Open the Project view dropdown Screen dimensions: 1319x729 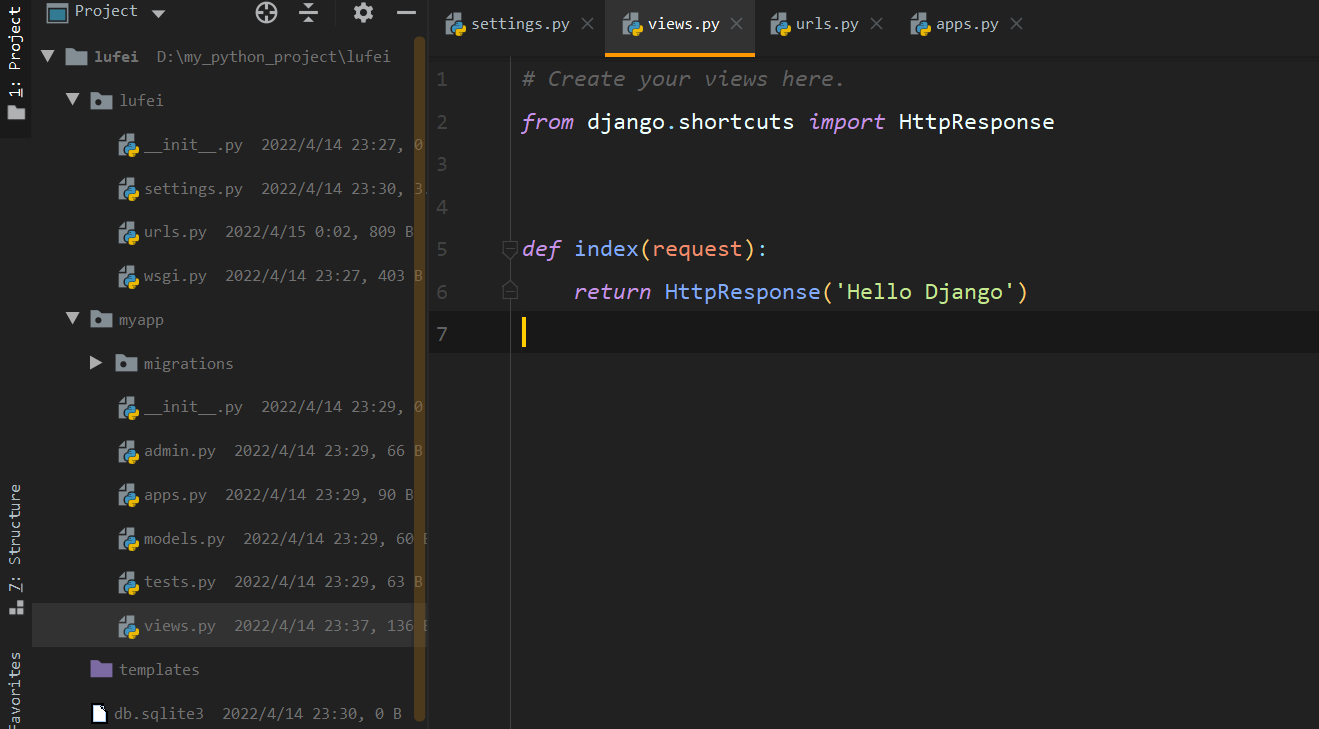(158, 12)
